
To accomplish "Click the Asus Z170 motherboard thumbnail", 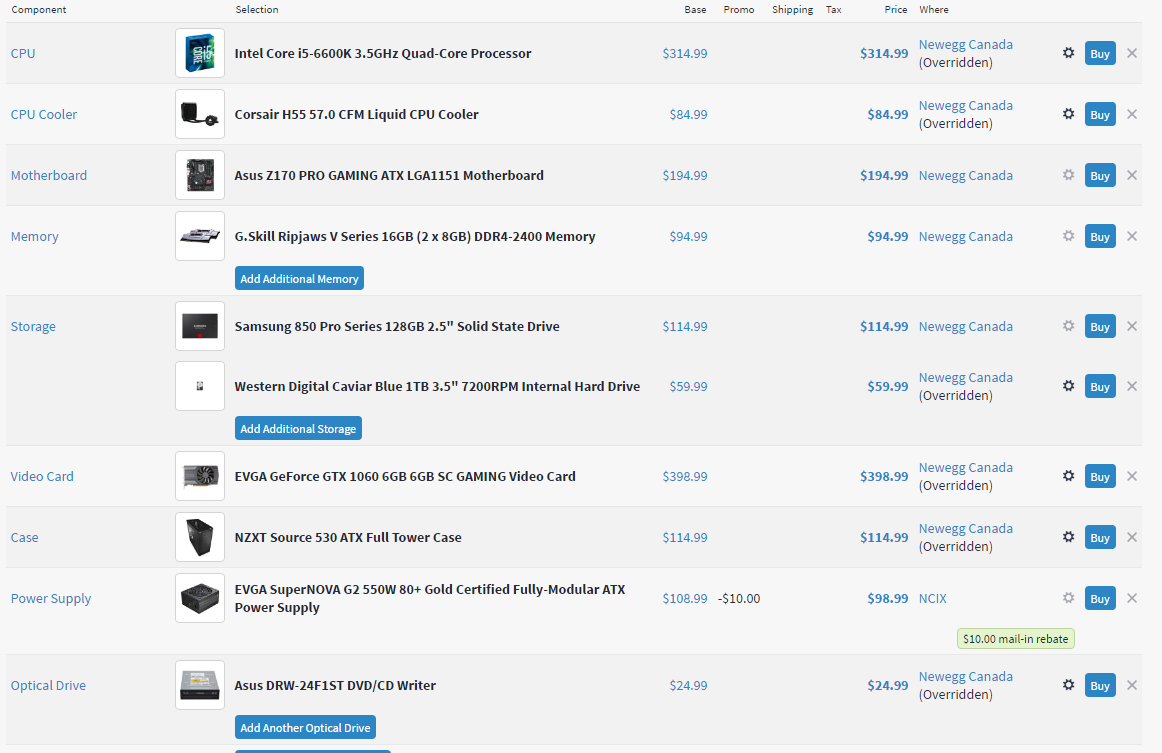I will pos(200,175).
